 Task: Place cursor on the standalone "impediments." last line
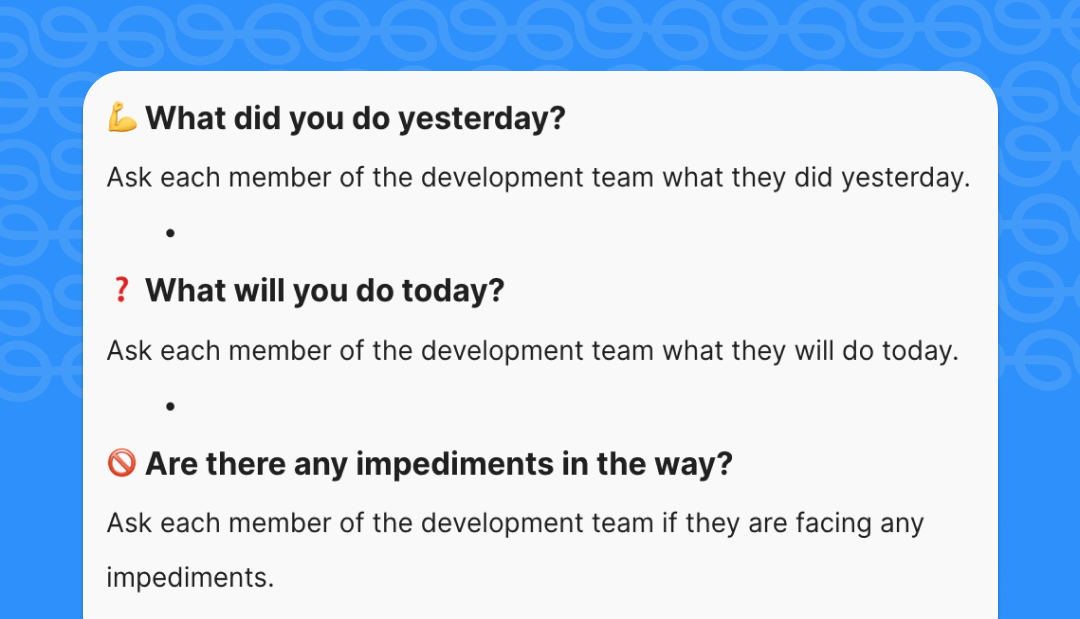(190, 577)
